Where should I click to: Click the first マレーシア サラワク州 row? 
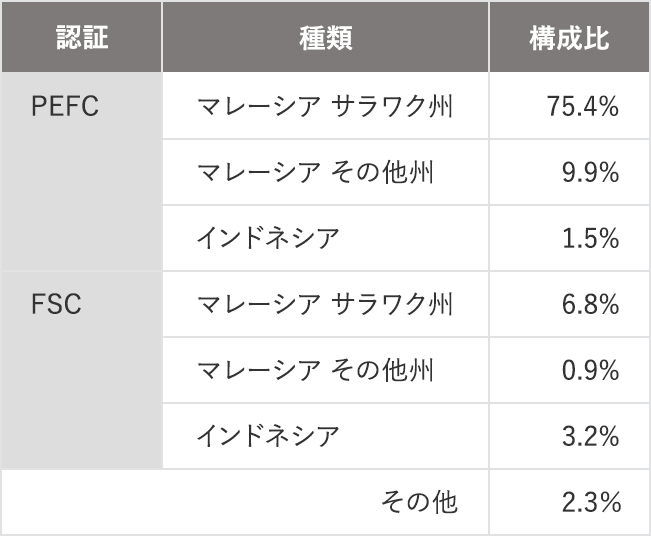[x=326, y=106]
